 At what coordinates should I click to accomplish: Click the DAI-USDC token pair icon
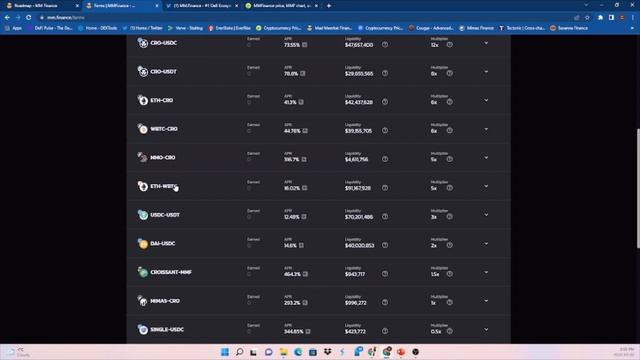coord(142,243)
